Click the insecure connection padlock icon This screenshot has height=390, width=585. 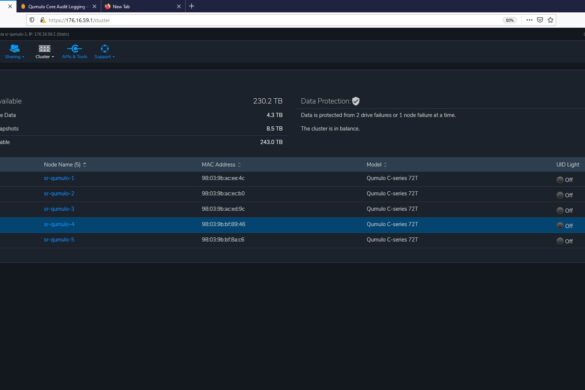click(x=43, y=20)
